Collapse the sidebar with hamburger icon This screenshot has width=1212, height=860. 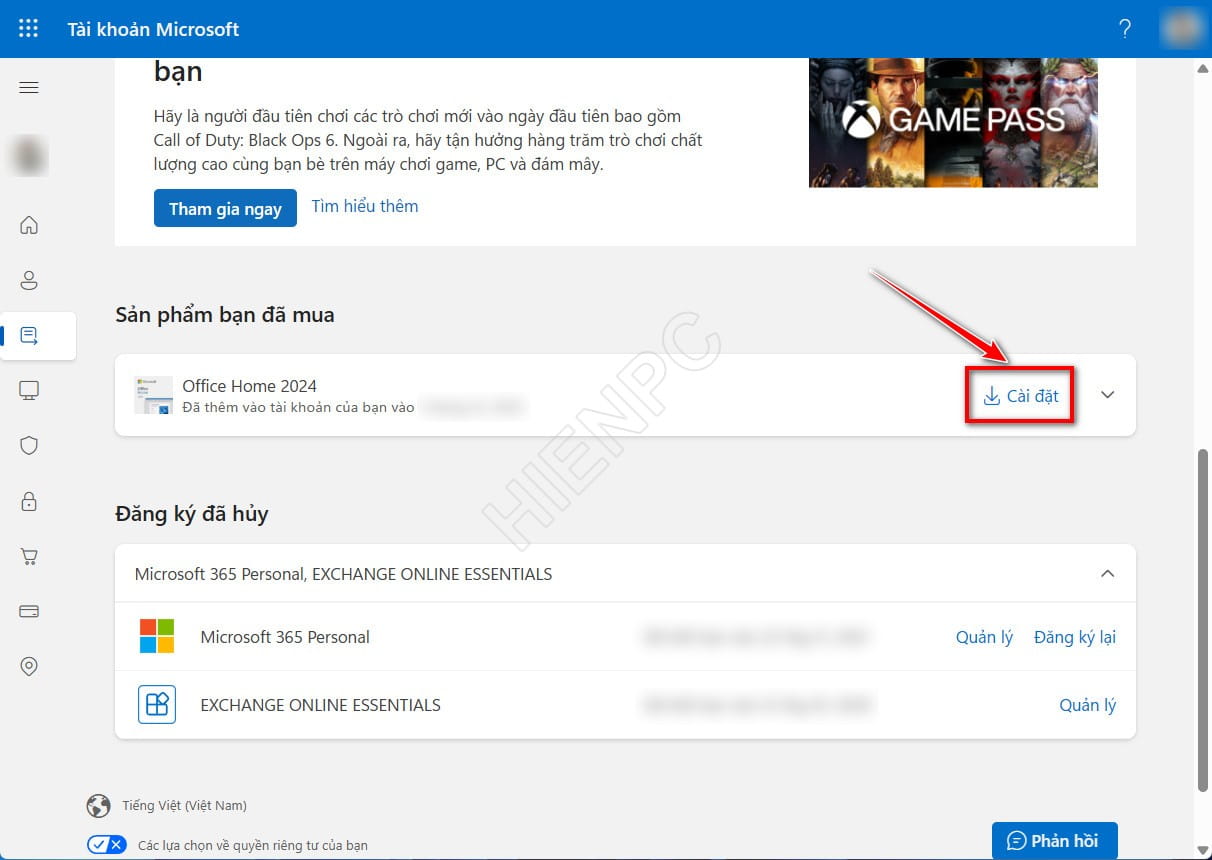click(29, 87)
